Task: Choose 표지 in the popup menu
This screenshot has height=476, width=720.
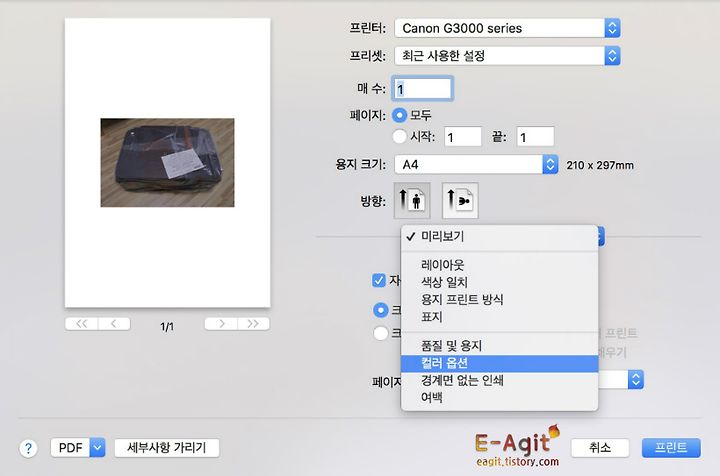Action: pyautogui.click(x=500, y=317)
